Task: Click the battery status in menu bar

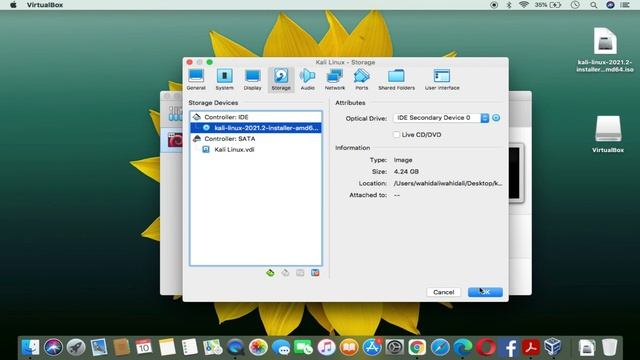Action: 548,5
